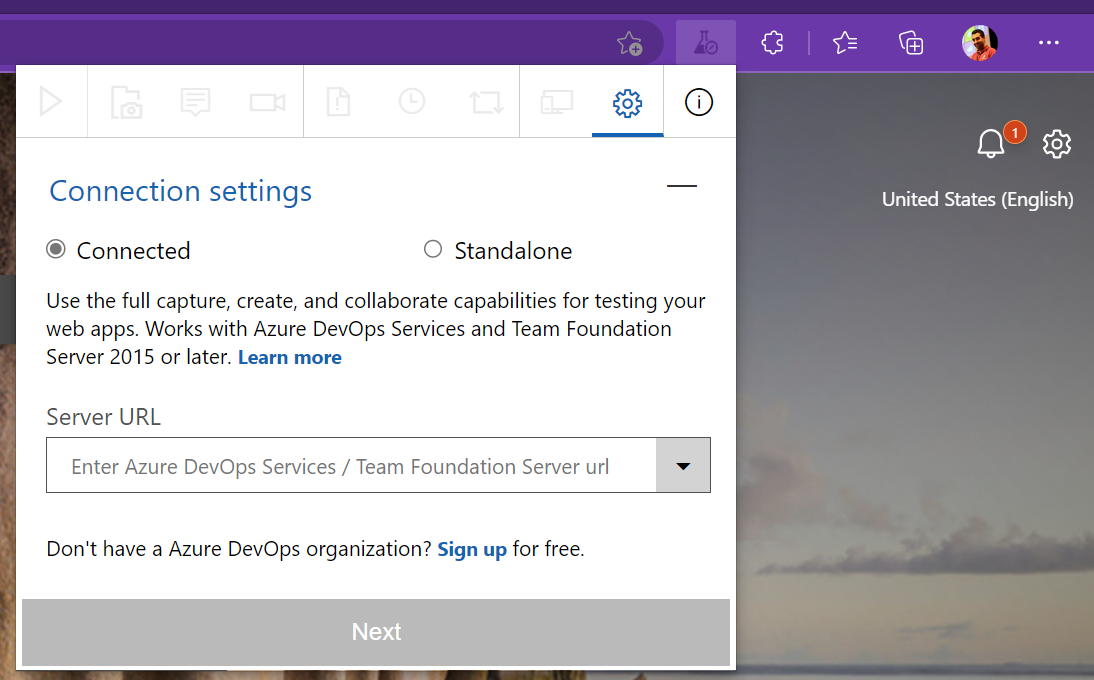Select the Connected radio button
This screenshot has width=1094, height=680.
pyautogui.click(x=56, y=250)
